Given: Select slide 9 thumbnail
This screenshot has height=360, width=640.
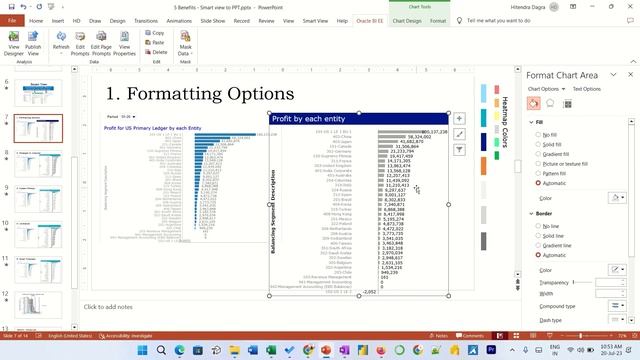Looking at the screenshot, I should pos(38,199).
